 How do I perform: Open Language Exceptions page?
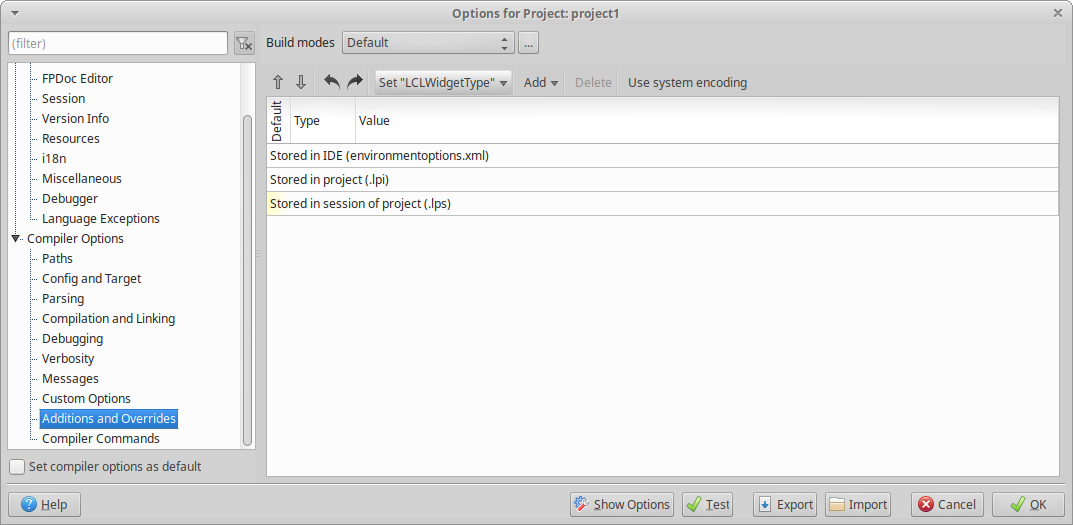coord(101,218)
